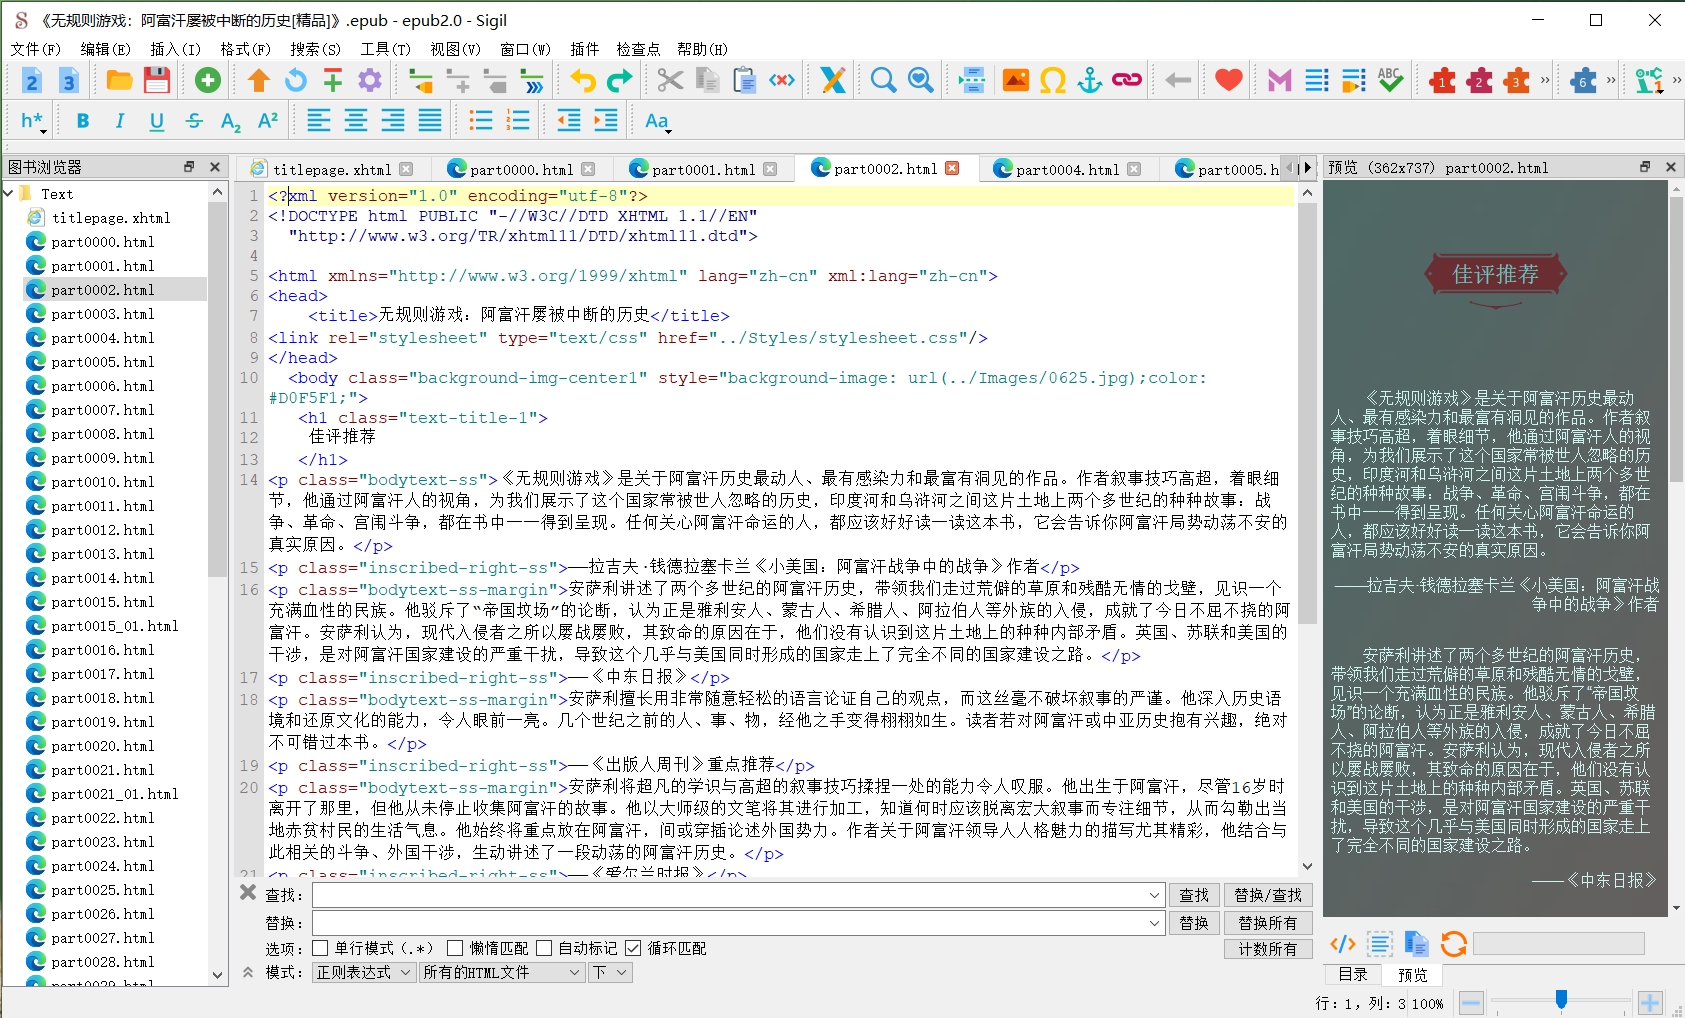Open the metadata editor (M icon)
This screenshot has height=1018, width=1685.
click(1278, 80)
